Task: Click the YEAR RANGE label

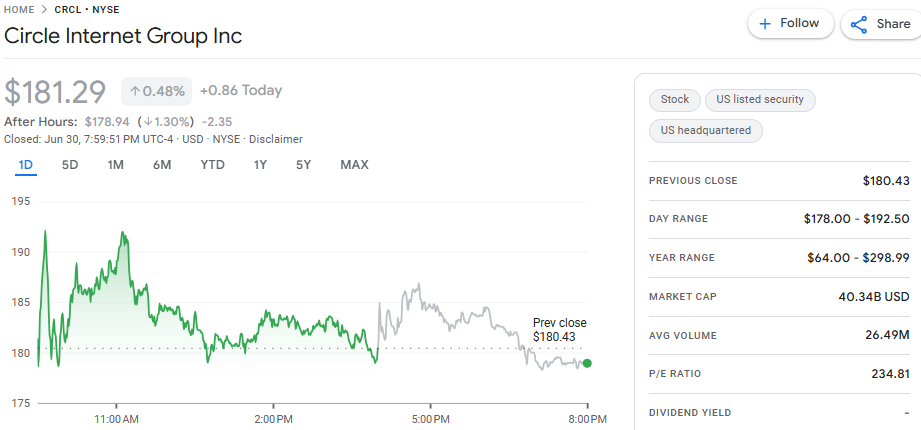Action: 682,258
